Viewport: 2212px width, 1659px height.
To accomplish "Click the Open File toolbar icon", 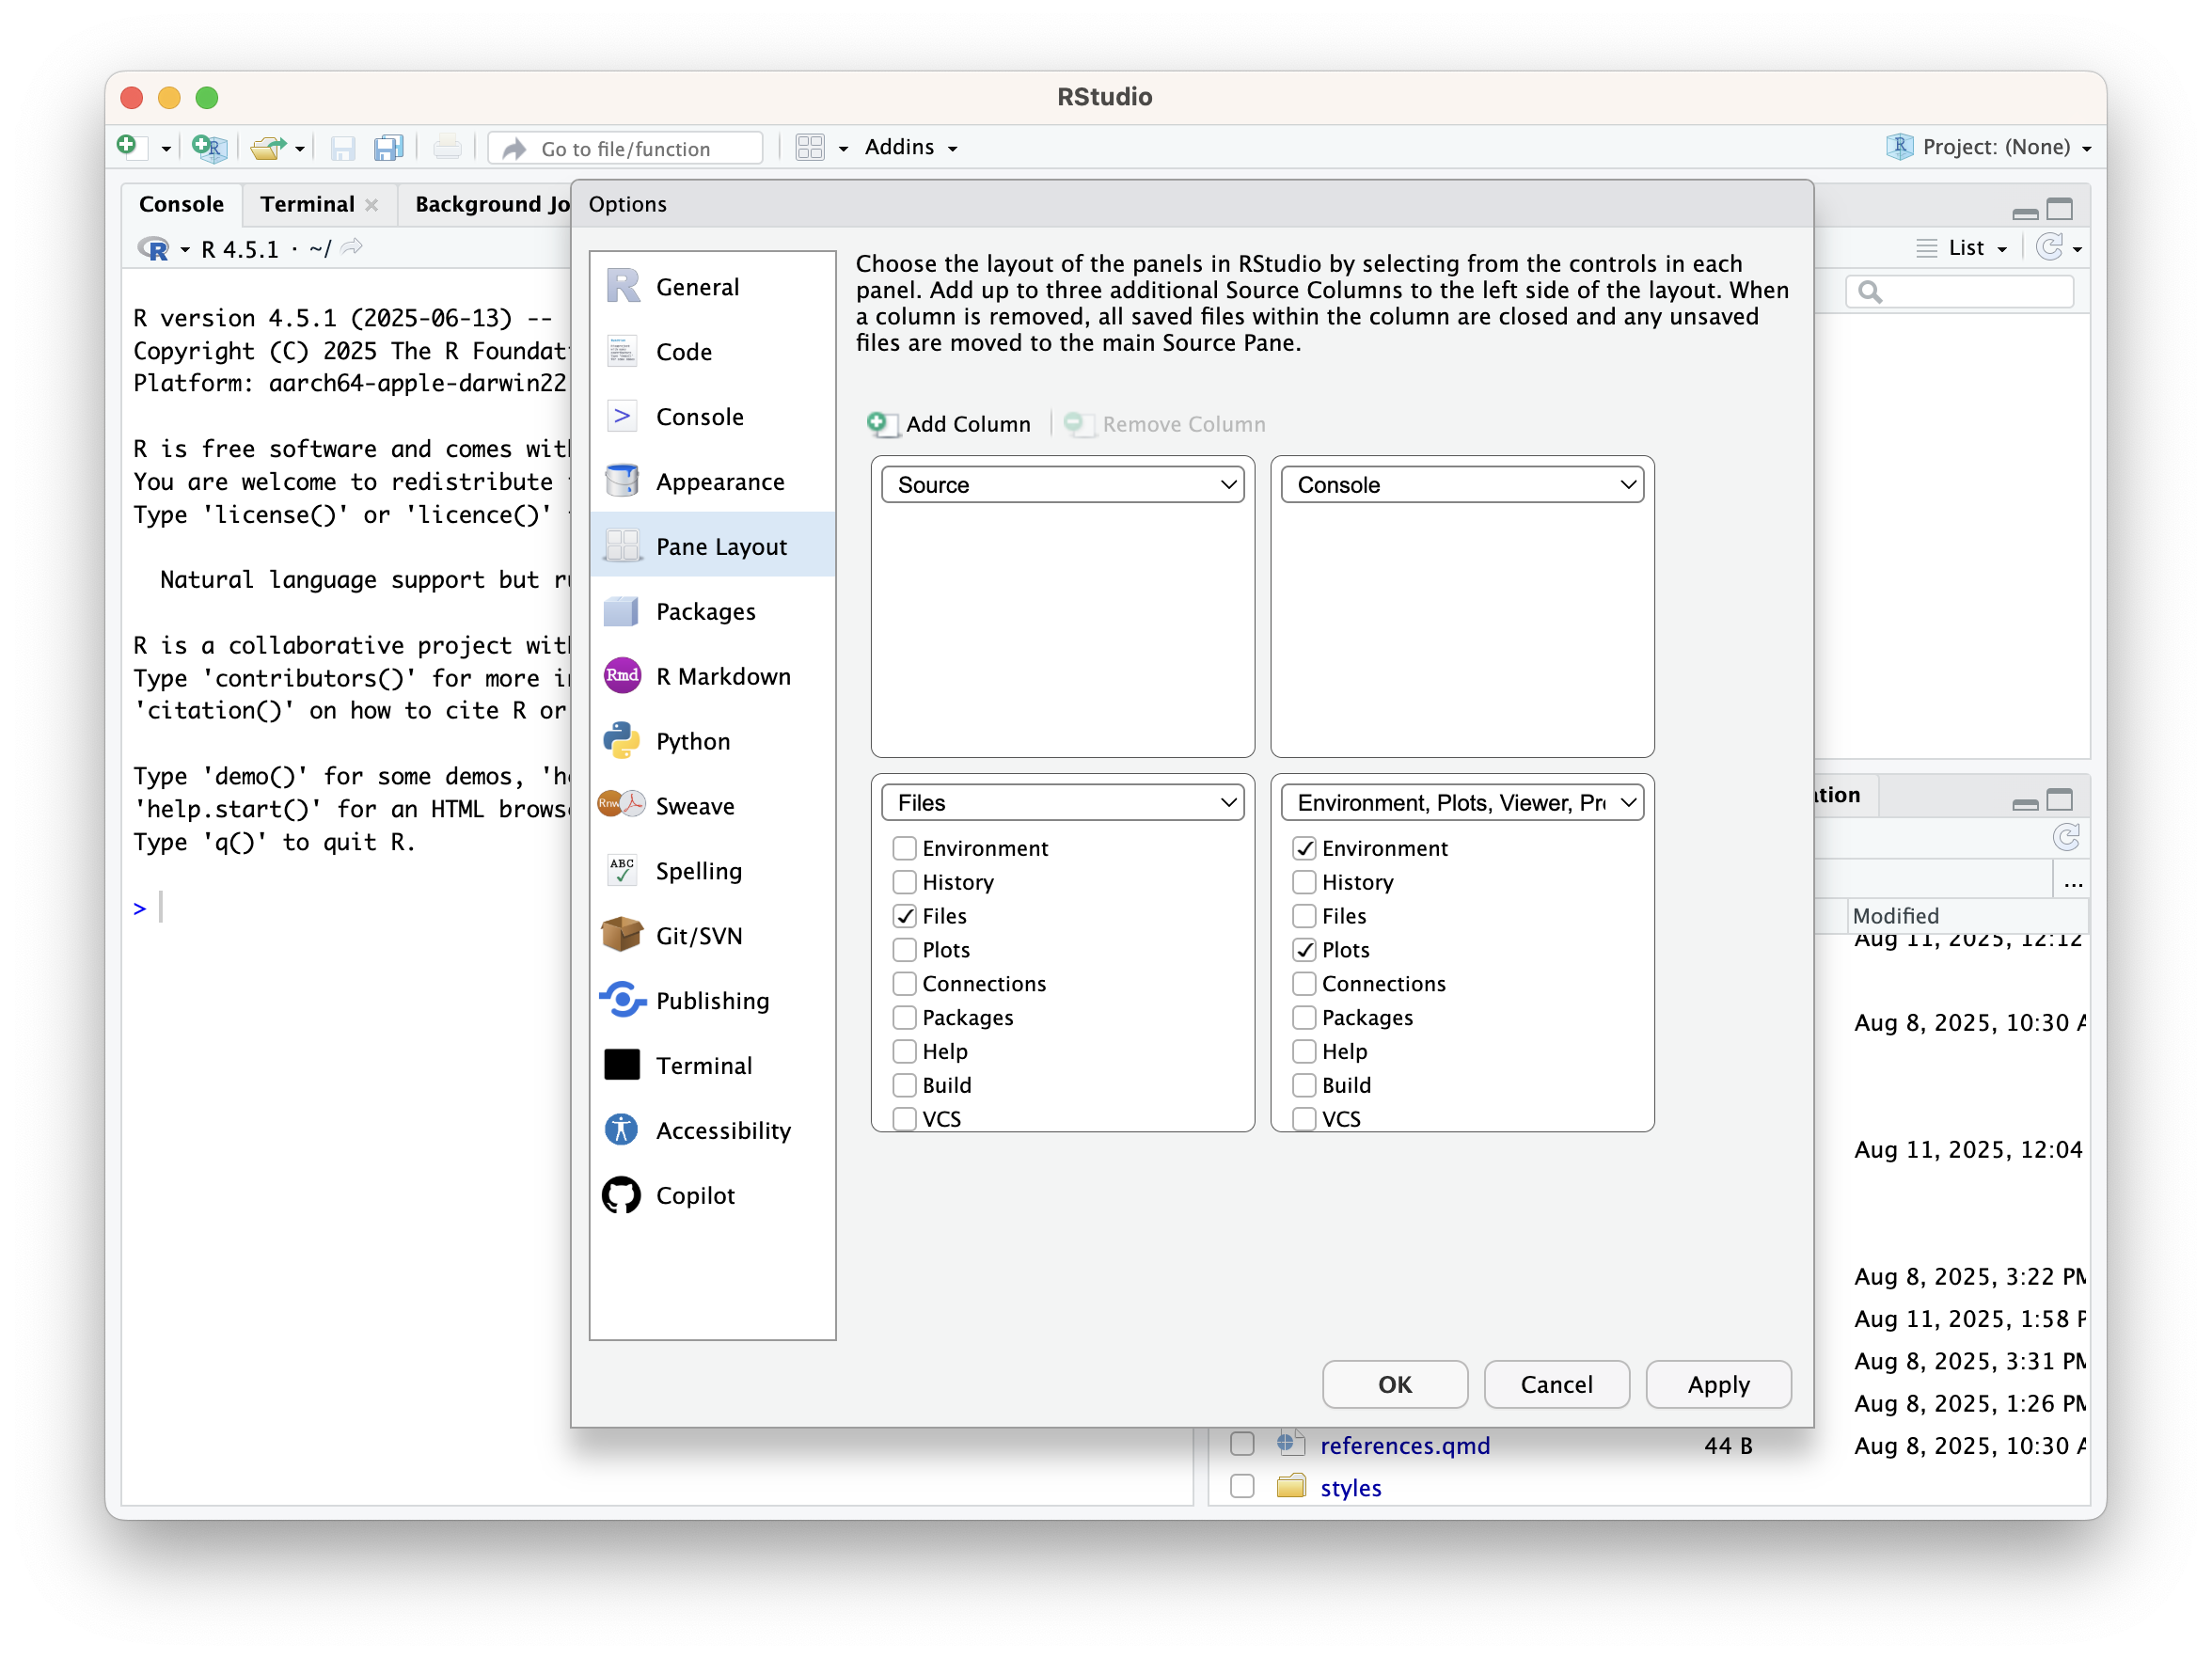I will [x=268, y=148].
